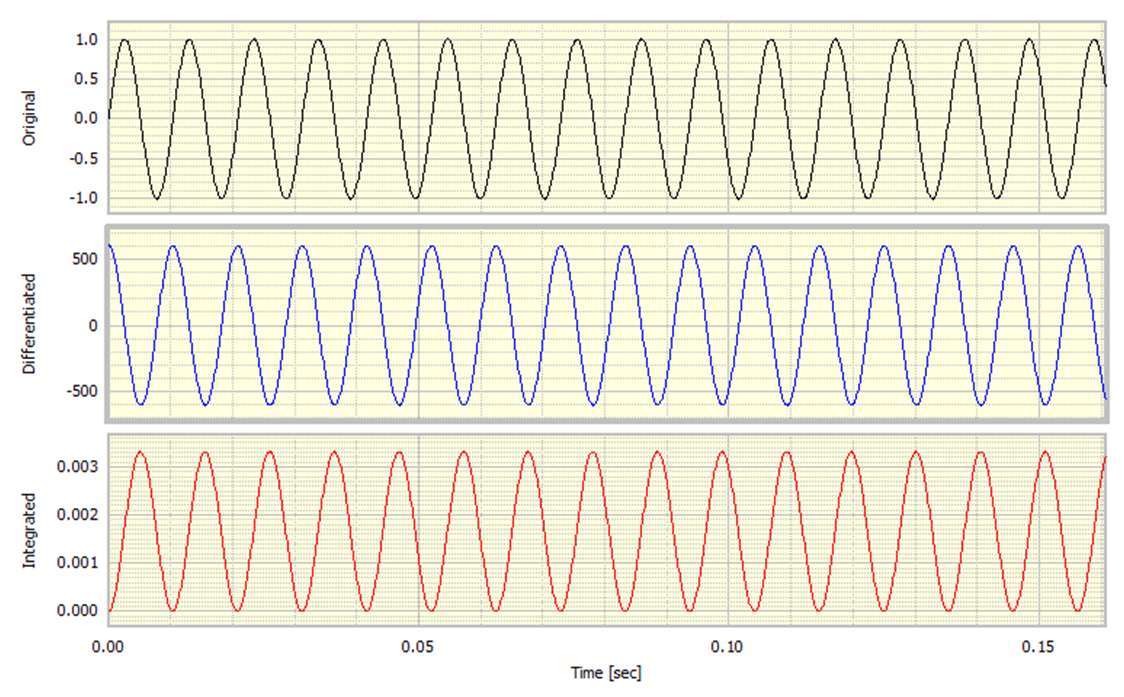Viewport: 1124px width, 697px height.
Task: Click the 'Time [sec]' axis title
Action: [606, 672]
